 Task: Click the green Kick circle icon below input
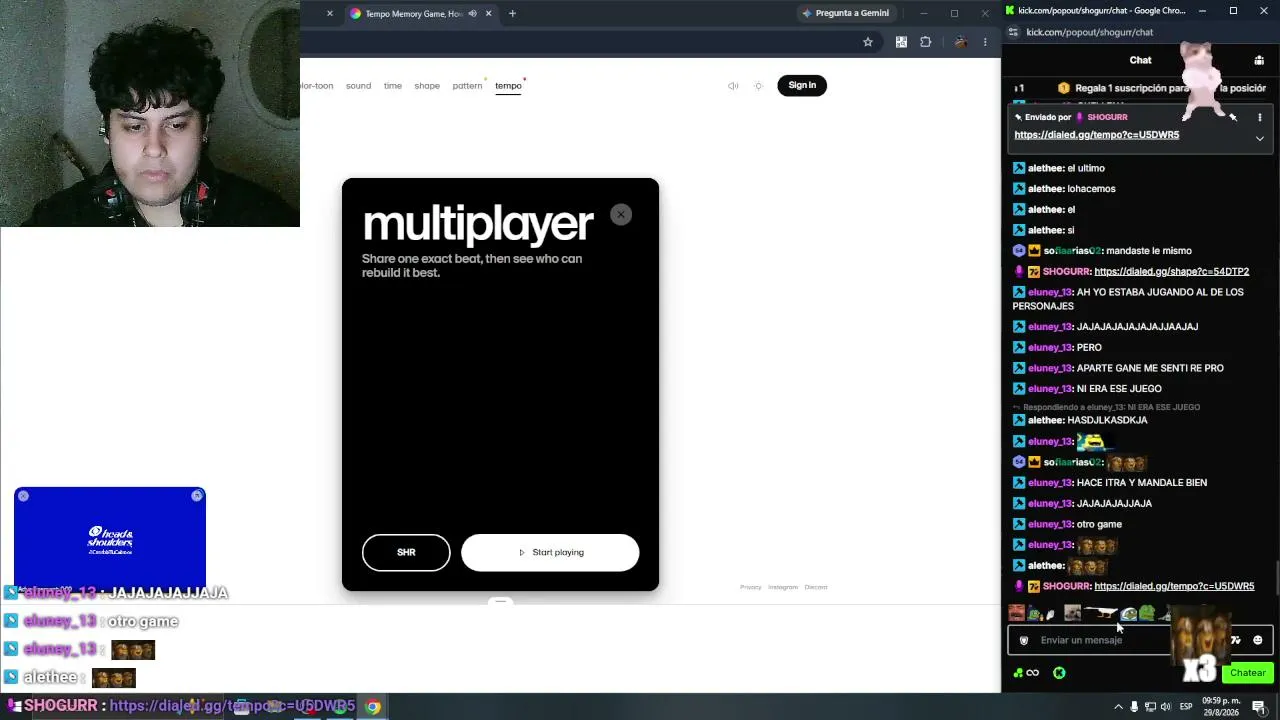[1059, 673]
